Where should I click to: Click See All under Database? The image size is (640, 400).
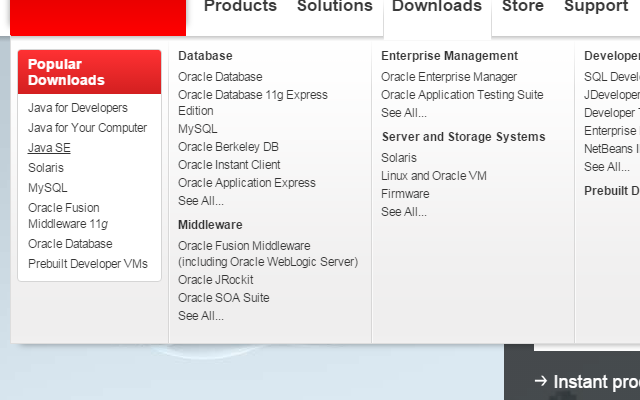[201, 201]
